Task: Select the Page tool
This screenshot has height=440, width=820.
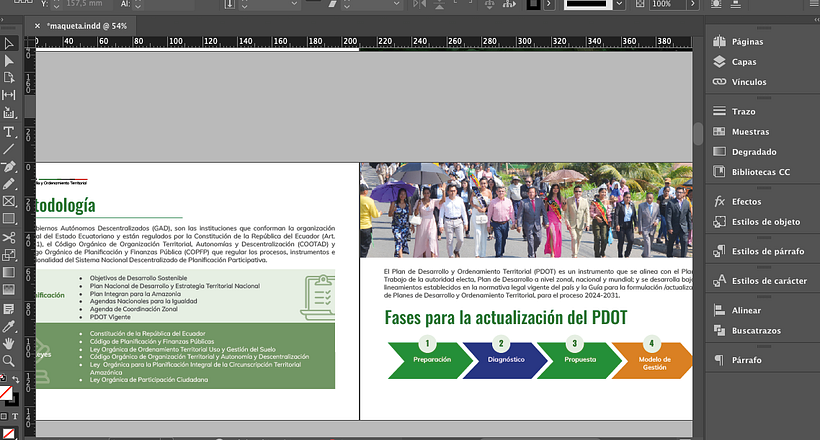Action: [9, 78]
